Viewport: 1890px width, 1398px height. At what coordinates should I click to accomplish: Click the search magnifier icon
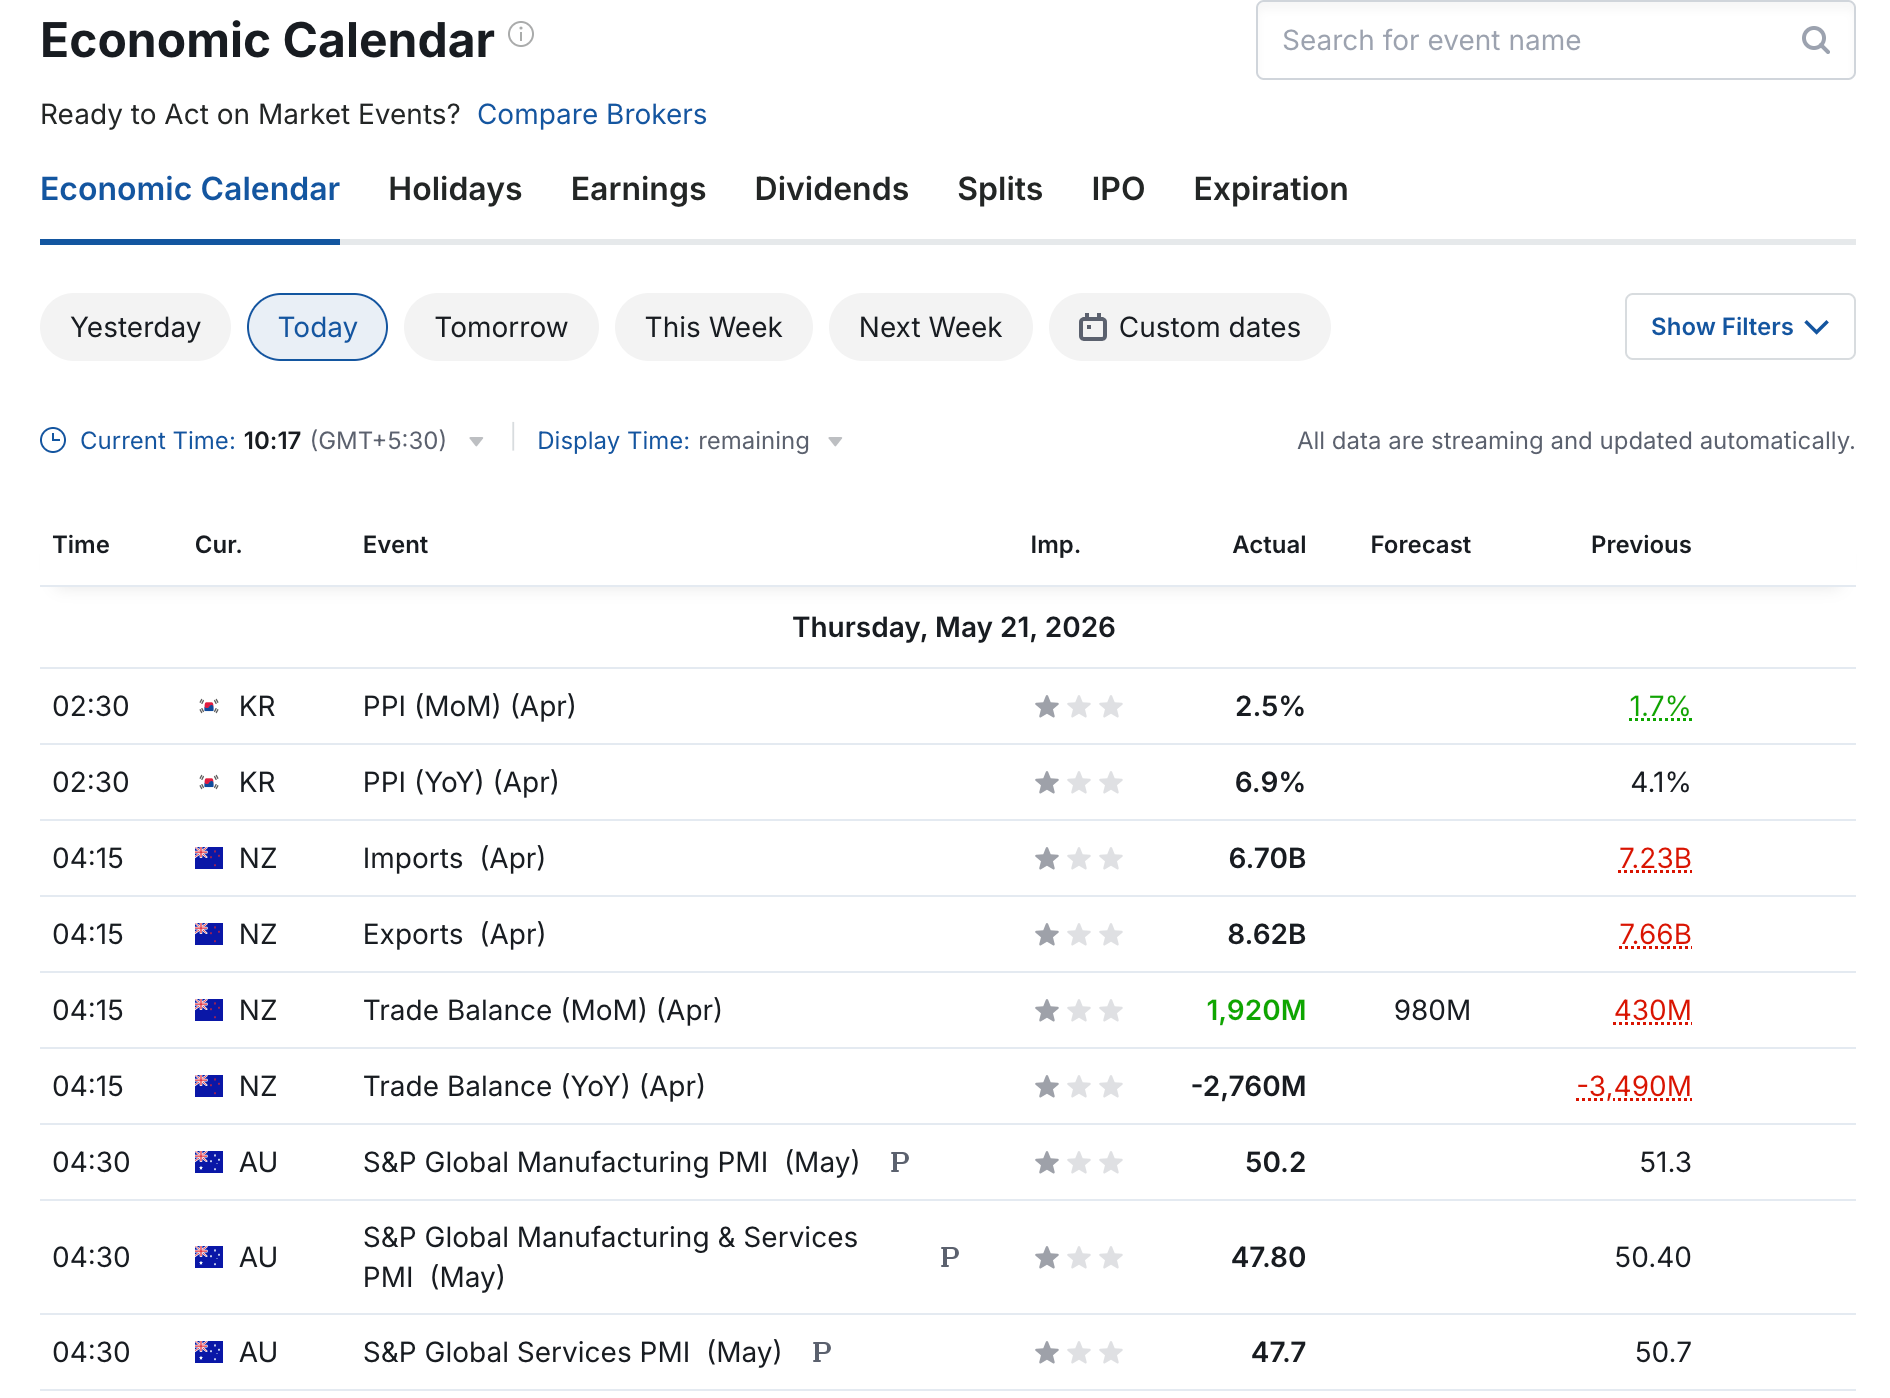(1815, 40)
